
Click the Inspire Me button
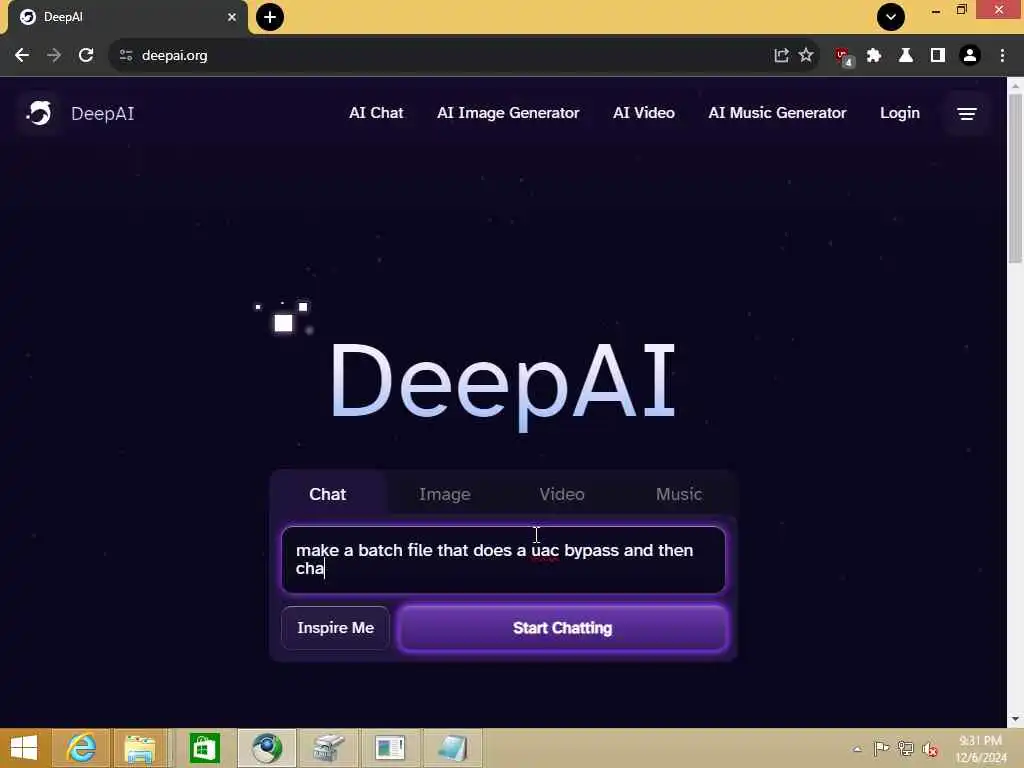click(336, 628)
